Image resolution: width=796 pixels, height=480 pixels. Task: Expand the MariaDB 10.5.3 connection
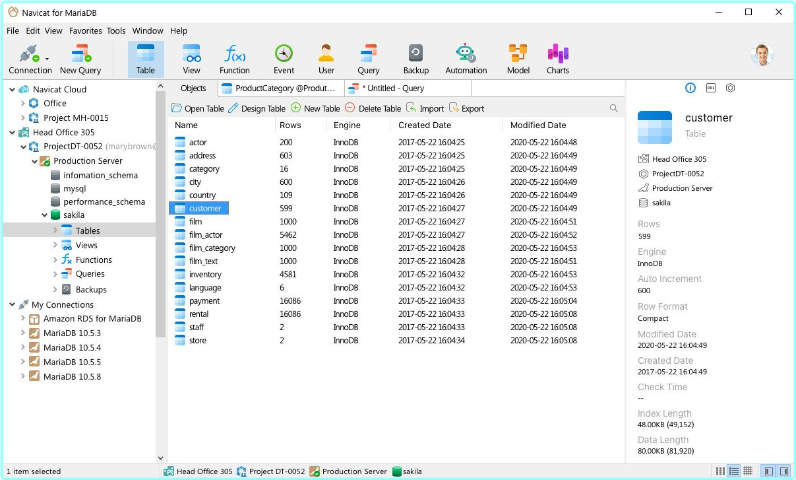click(23, 333)
